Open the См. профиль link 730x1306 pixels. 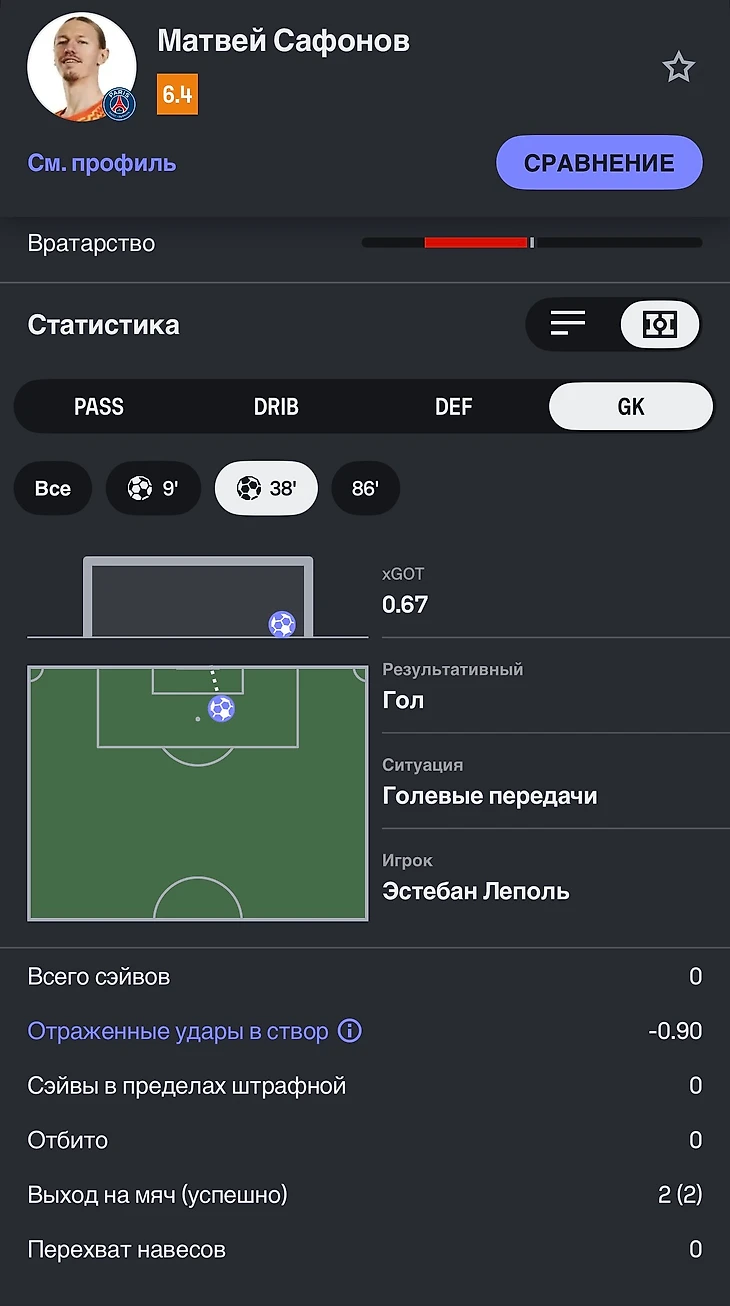tap(102, 163)
